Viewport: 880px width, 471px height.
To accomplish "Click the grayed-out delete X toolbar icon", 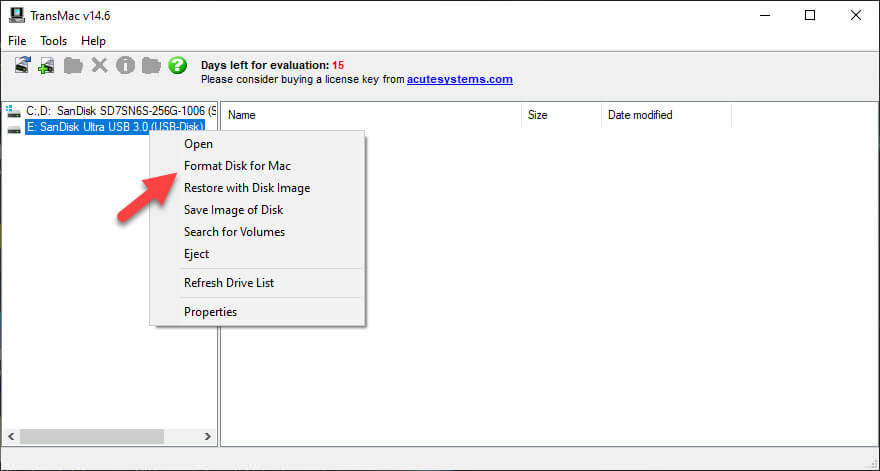I will coord(99,66).
